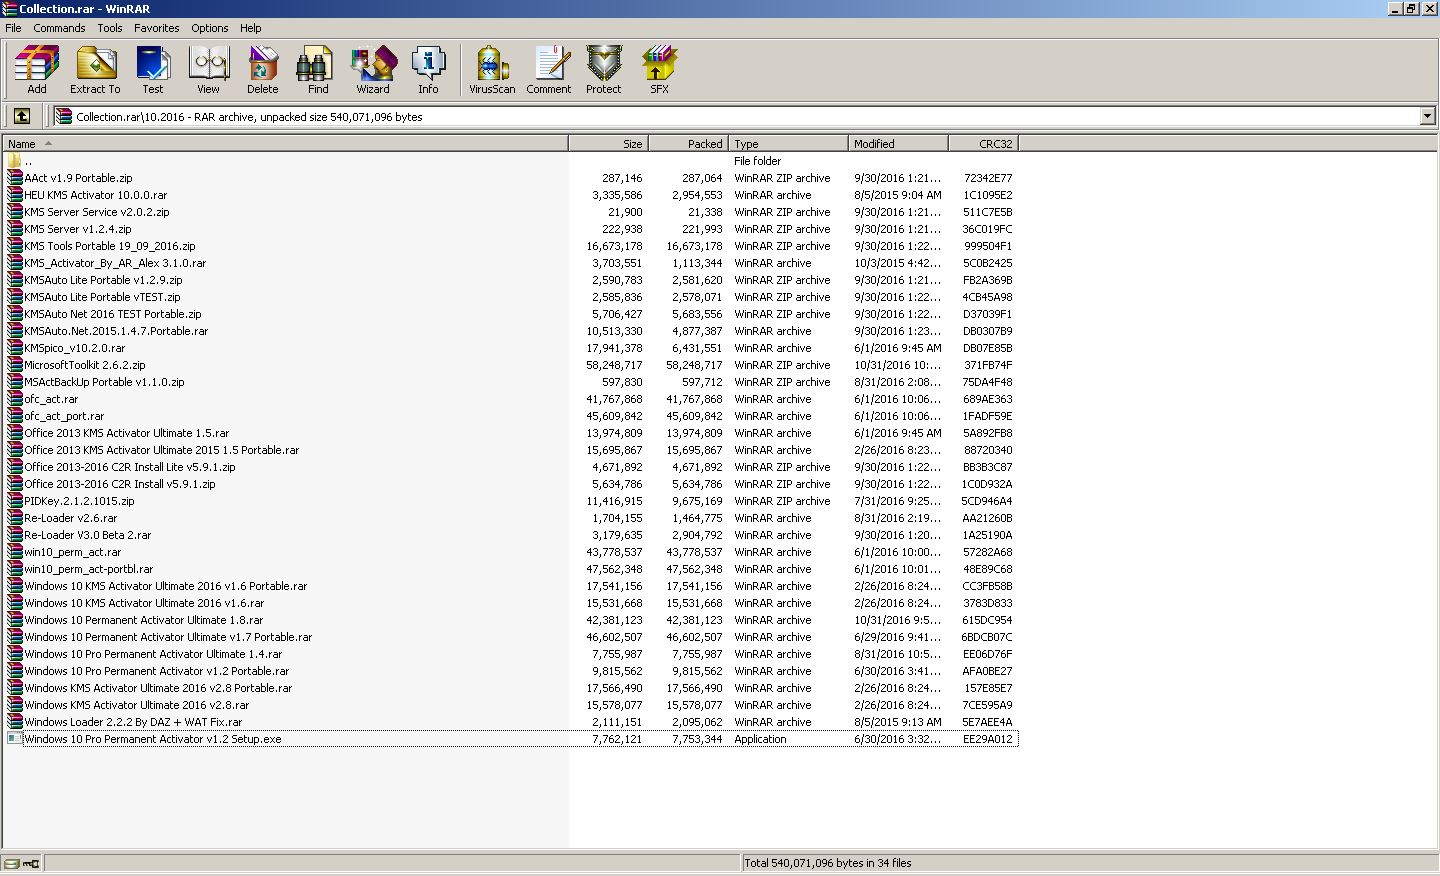This screenshot has height=876, width=1440.
Task: Select Re-Loader V3.0 Beta 2.rar
Action: tap(88, 535)
